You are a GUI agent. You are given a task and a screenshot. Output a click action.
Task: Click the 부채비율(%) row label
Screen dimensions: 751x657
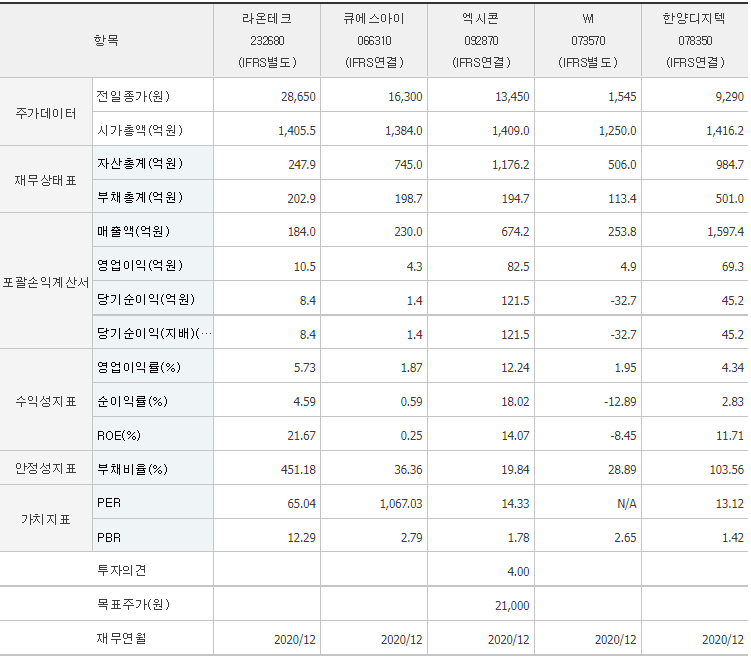132,469
